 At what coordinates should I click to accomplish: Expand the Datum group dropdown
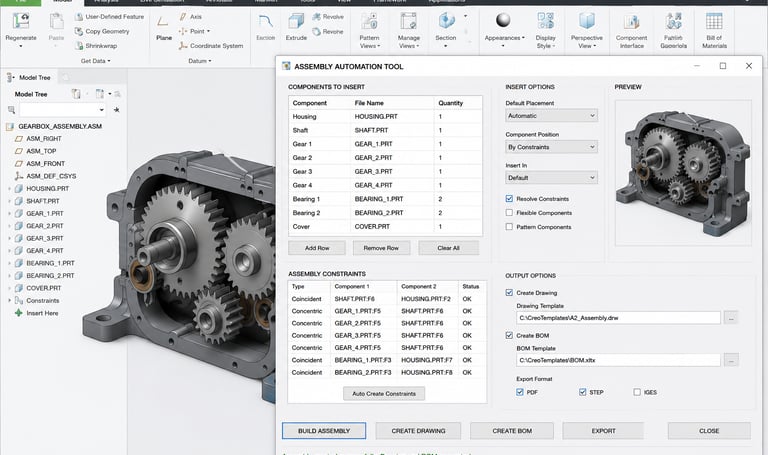199,61
